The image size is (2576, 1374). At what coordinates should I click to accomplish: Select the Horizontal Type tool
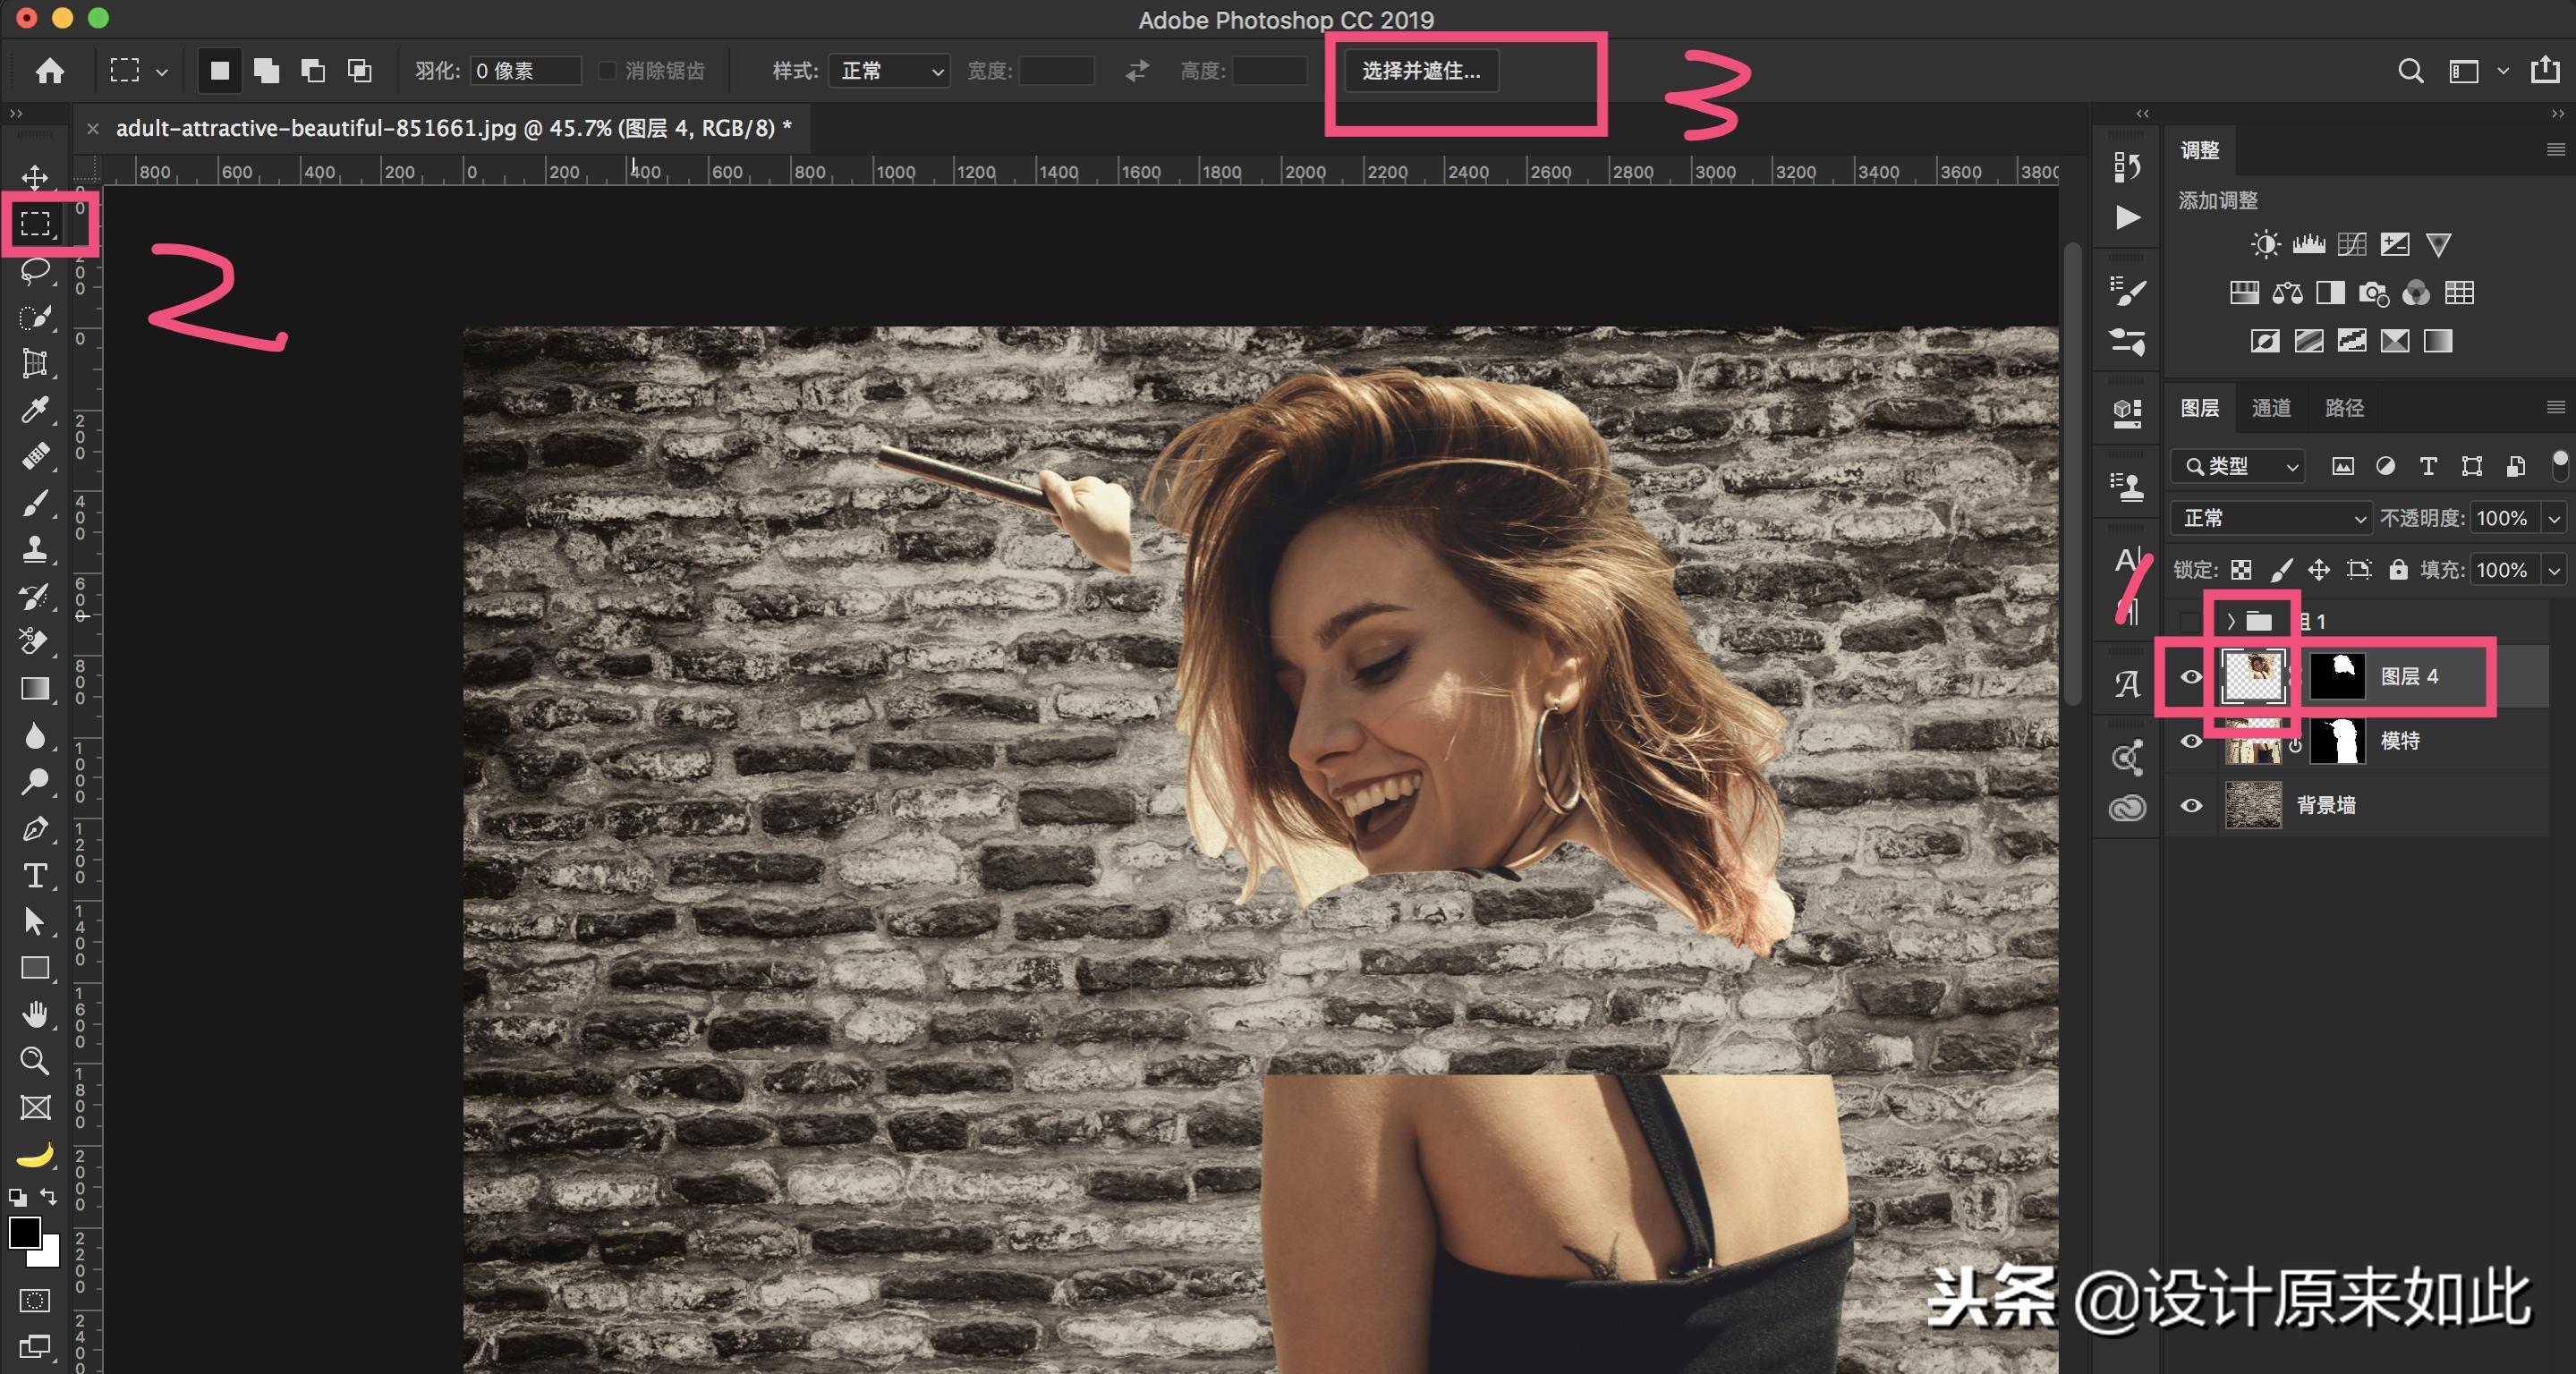(35, 876)
